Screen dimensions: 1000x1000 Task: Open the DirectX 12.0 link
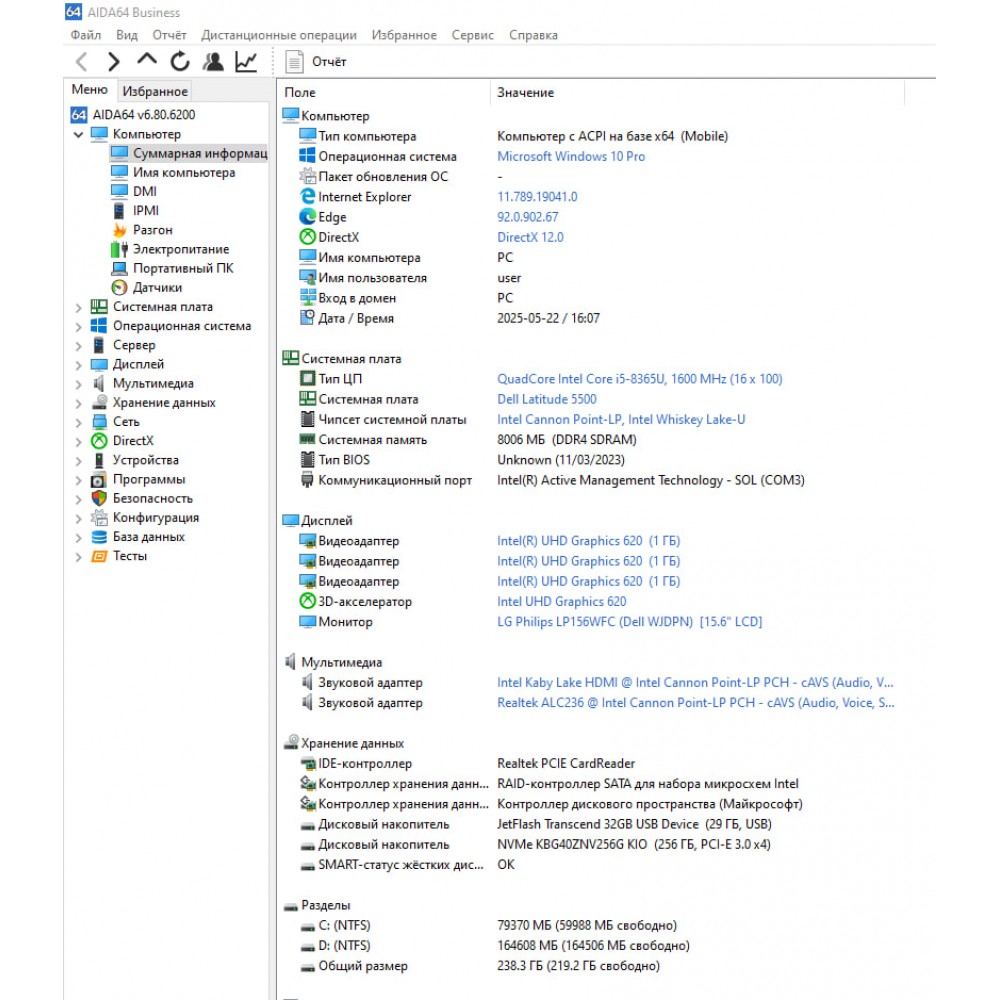[x=530, y=237]
